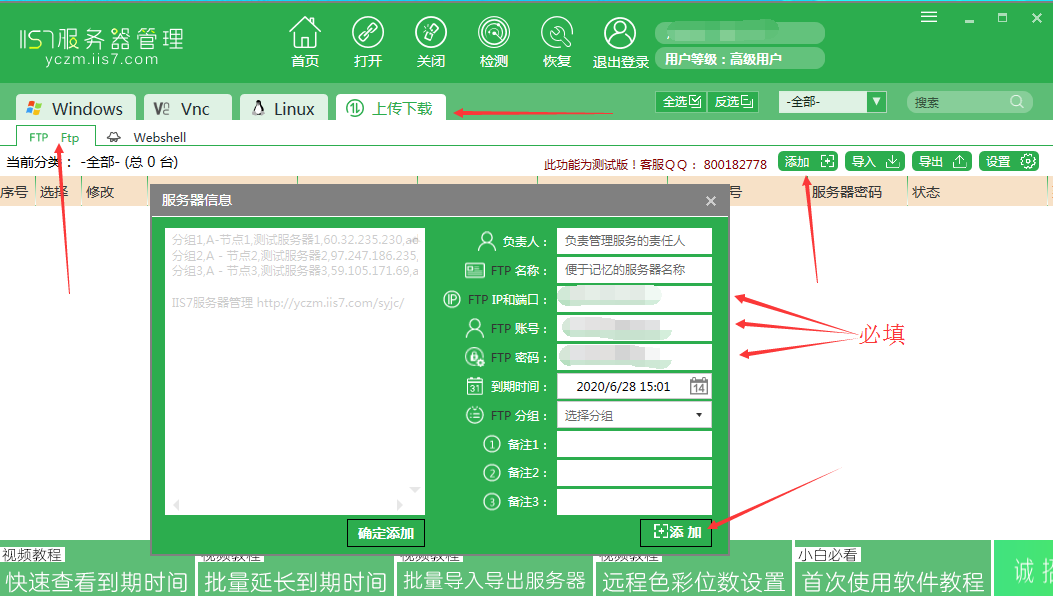This screenshot has width=1053, height=596.
Task: Open the calendar picker for 到期时间
Action: pos(698,386)
